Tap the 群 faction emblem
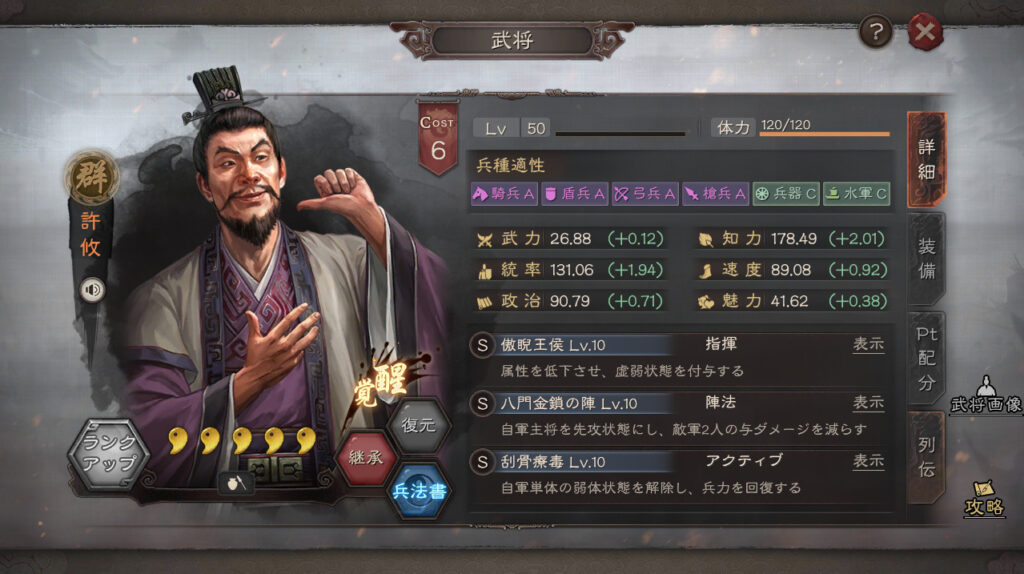Image resolution: width=1024 pixels, height=574 pixels. [91, 177]
